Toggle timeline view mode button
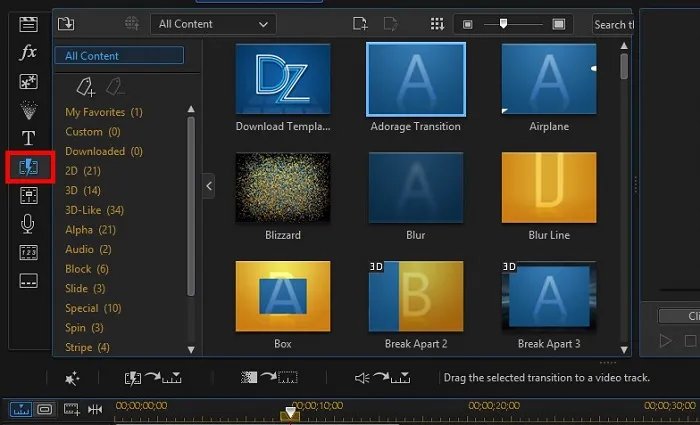This screenshot has height=425, width=700. 21,409
